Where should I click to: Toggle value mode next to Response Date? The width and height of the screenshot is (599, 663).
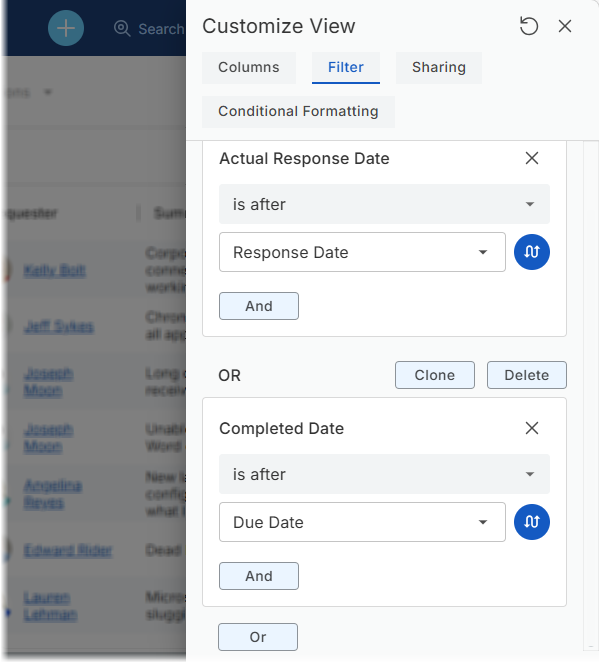[532, 252]
